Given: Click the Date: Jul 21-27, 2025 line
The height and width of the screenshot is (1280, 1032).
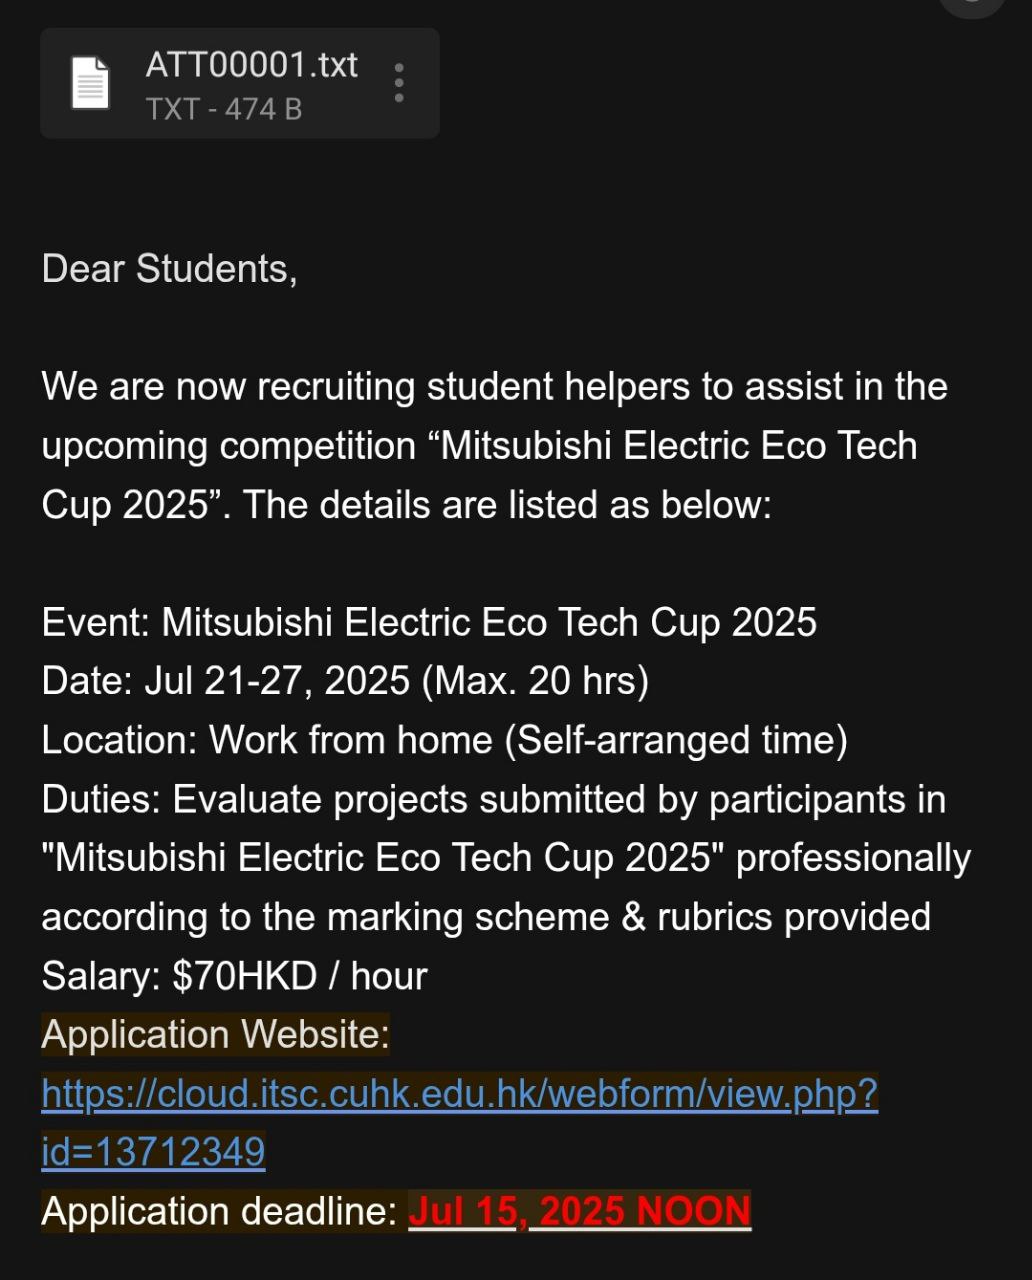Looking at the screenshot, I should [345, 681].
